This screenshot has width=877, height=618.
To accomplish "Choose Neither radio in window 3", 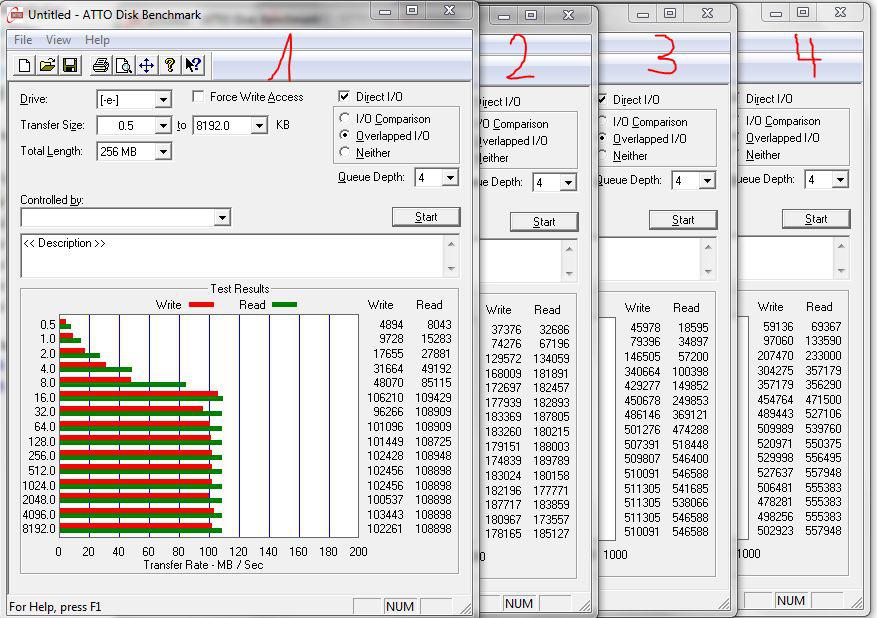I will coord(602,155).
